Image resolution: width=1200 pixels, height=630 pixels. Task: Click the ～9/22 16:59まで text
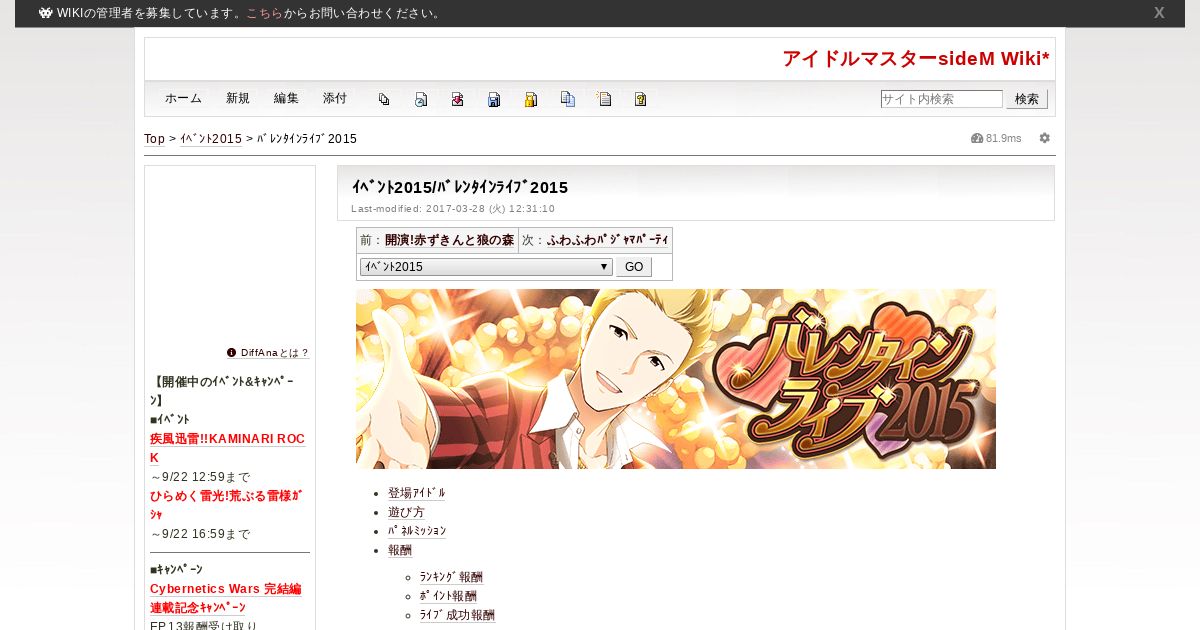(200, 534)
